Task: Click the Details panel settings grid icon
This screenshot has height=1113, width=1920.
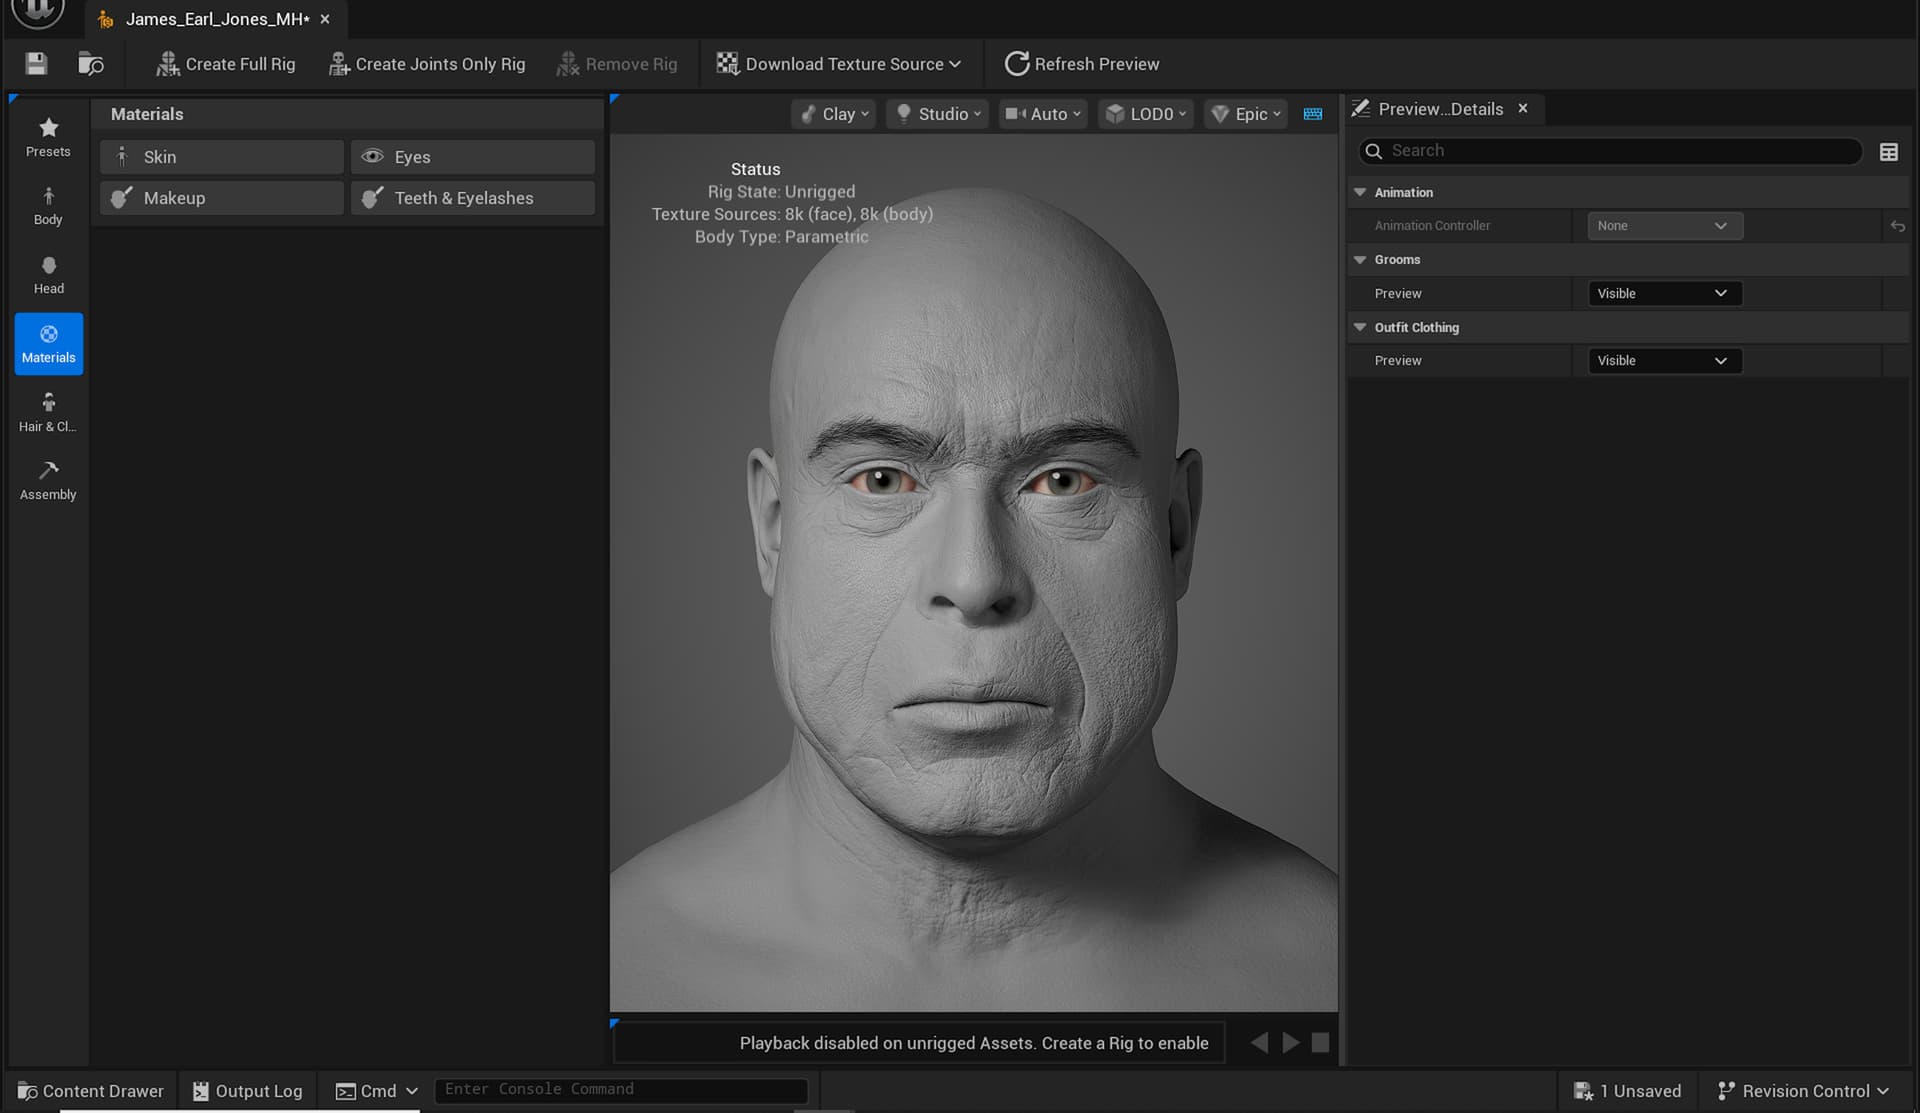Action: (x=1888, y=152)
